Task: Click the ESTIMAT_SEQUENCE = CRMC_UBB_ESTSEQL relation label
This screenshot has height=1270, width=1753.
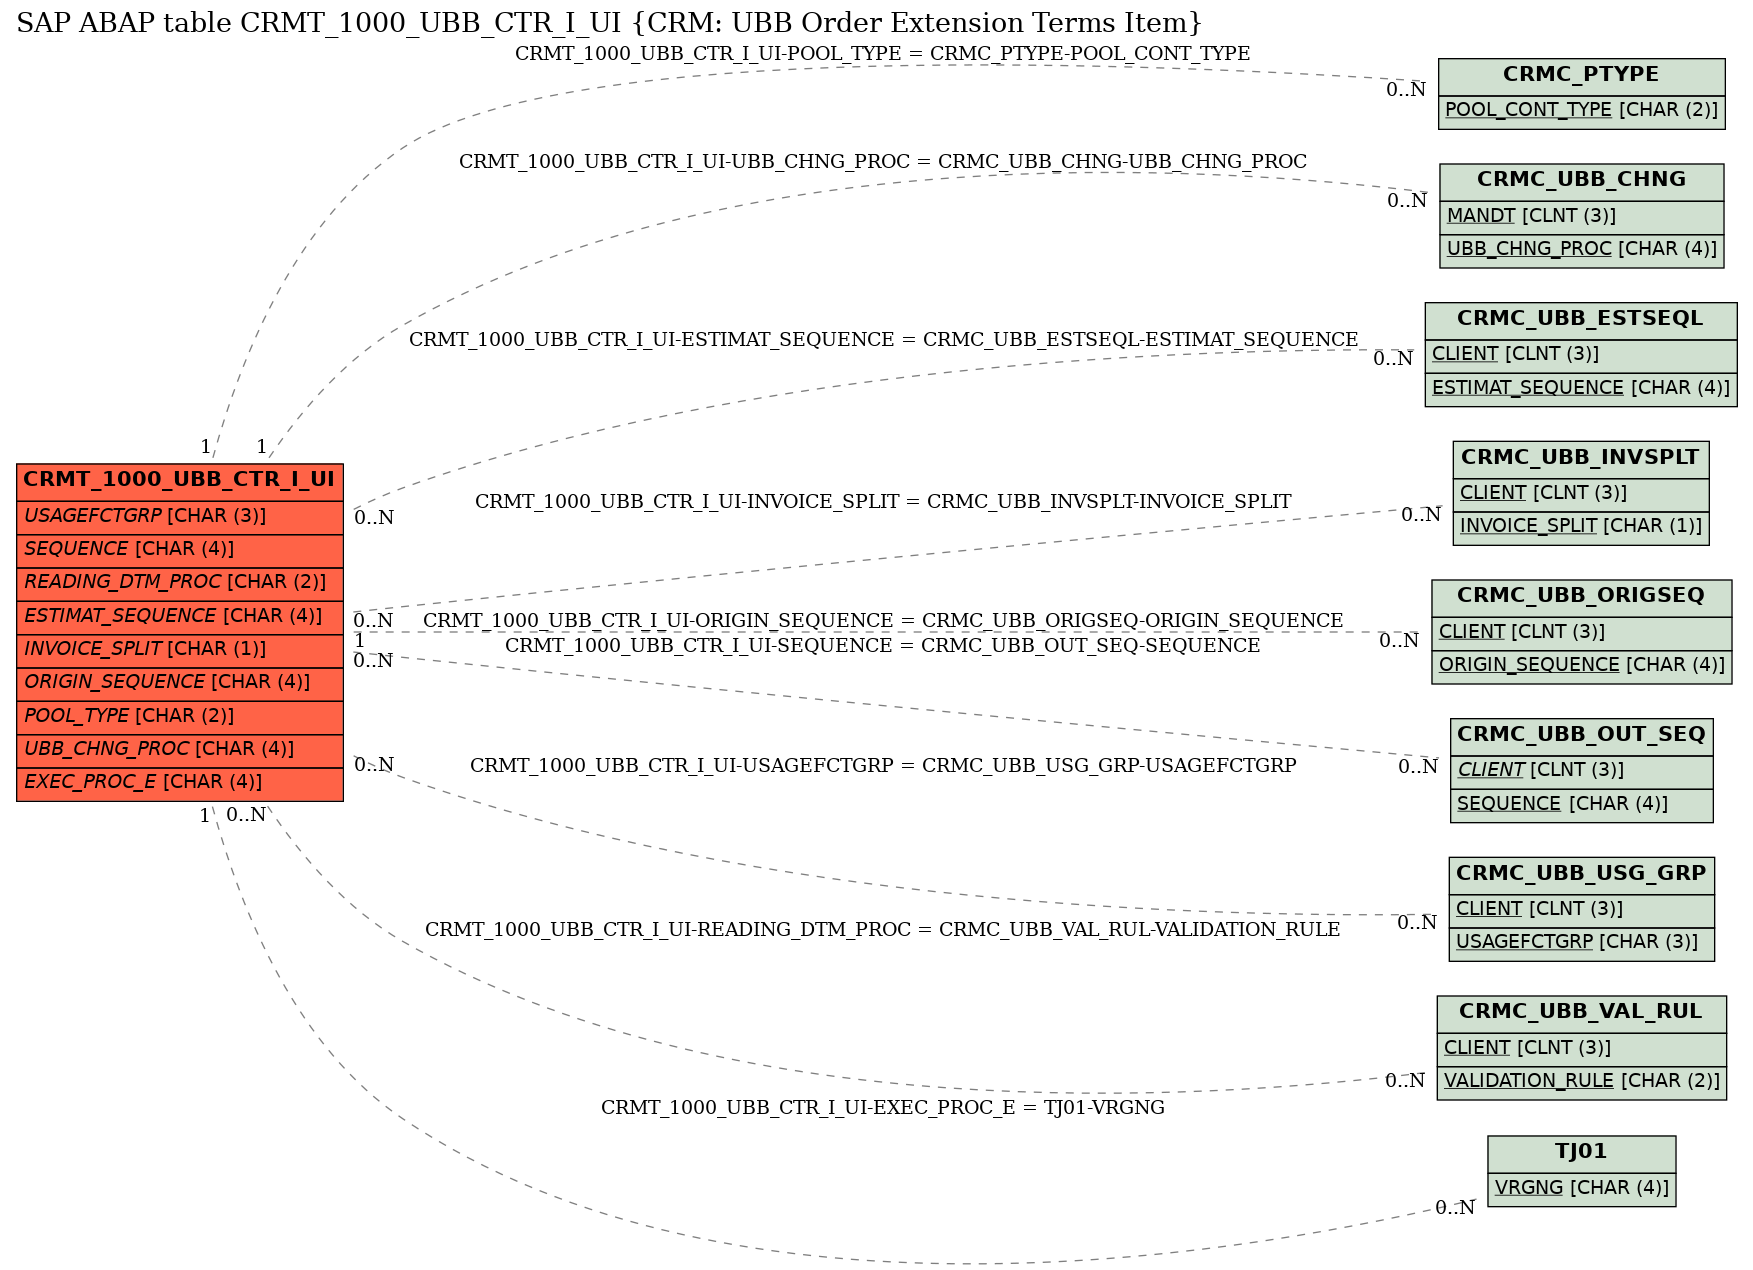Action: pyautogui.click(x=883, y=340)
